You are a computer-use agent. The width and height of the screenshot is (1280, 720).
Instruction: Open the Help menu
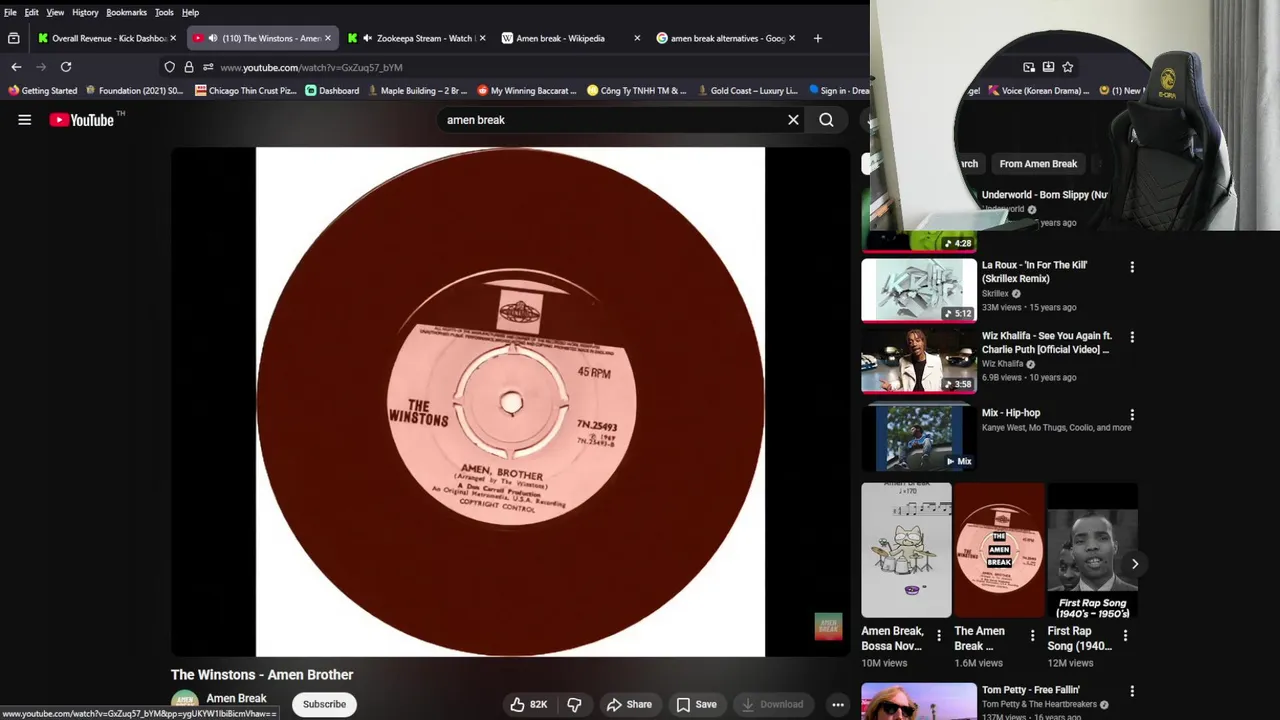tap(190, 12)
